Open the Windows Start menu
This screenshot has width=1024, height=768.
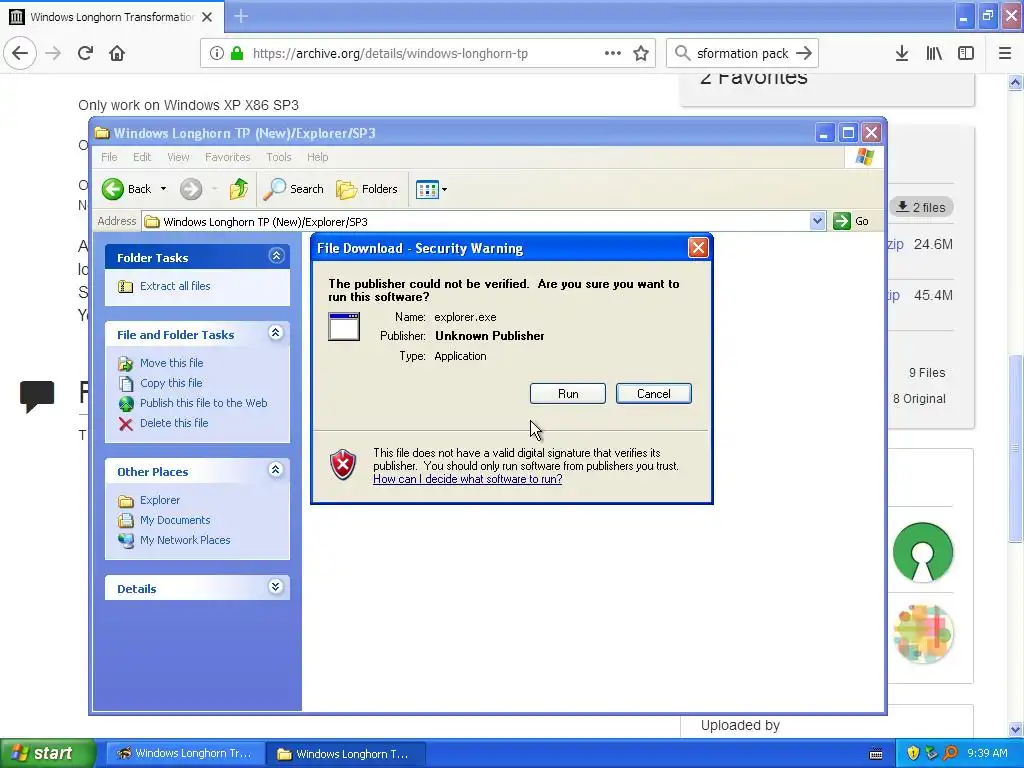point(48,753)
